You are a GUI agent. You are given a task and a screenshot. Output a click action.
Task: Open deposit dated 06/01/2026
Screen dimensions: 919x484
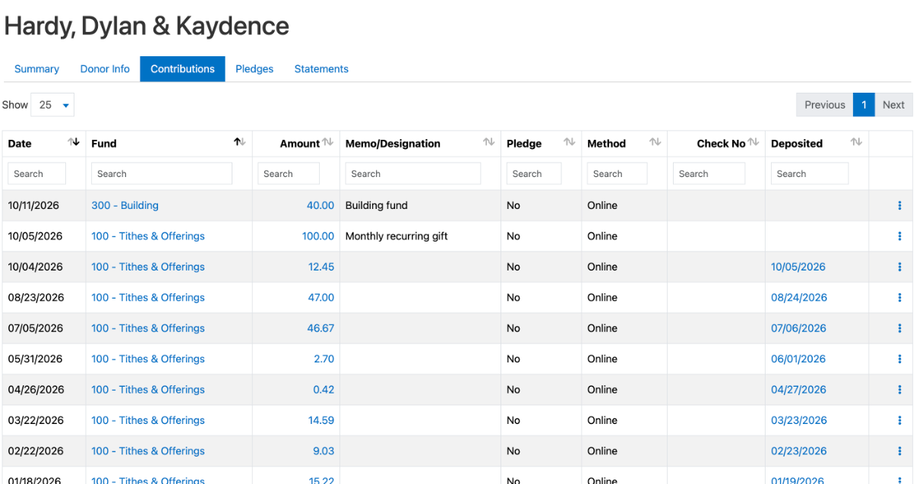[798, 359]
